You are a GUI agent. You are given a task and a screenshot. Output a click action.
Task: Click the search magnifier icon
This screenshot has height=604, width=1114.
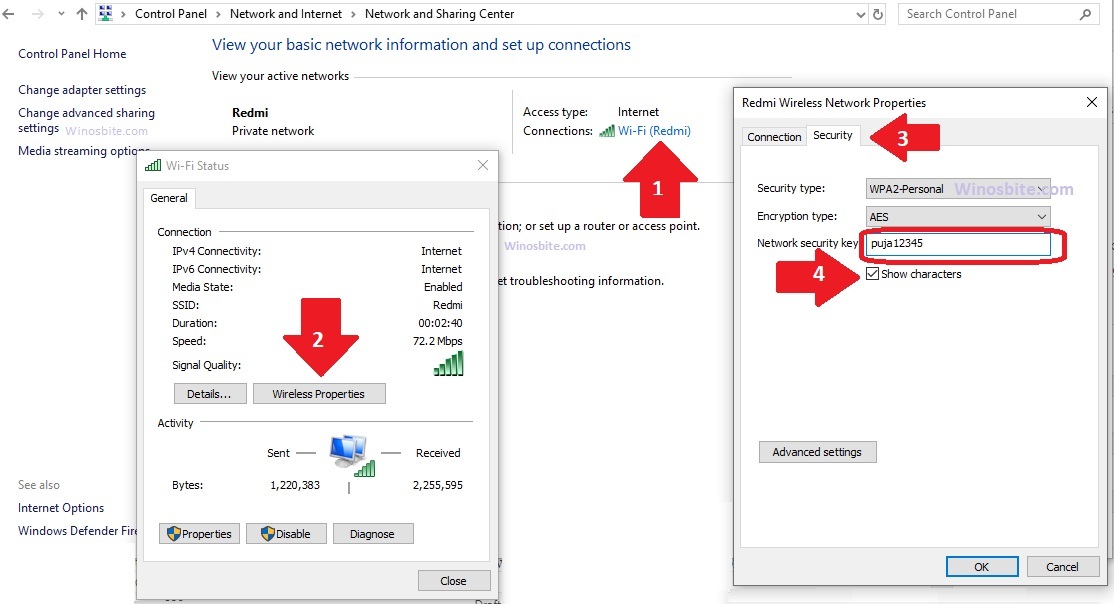(x=1086, y=15)
